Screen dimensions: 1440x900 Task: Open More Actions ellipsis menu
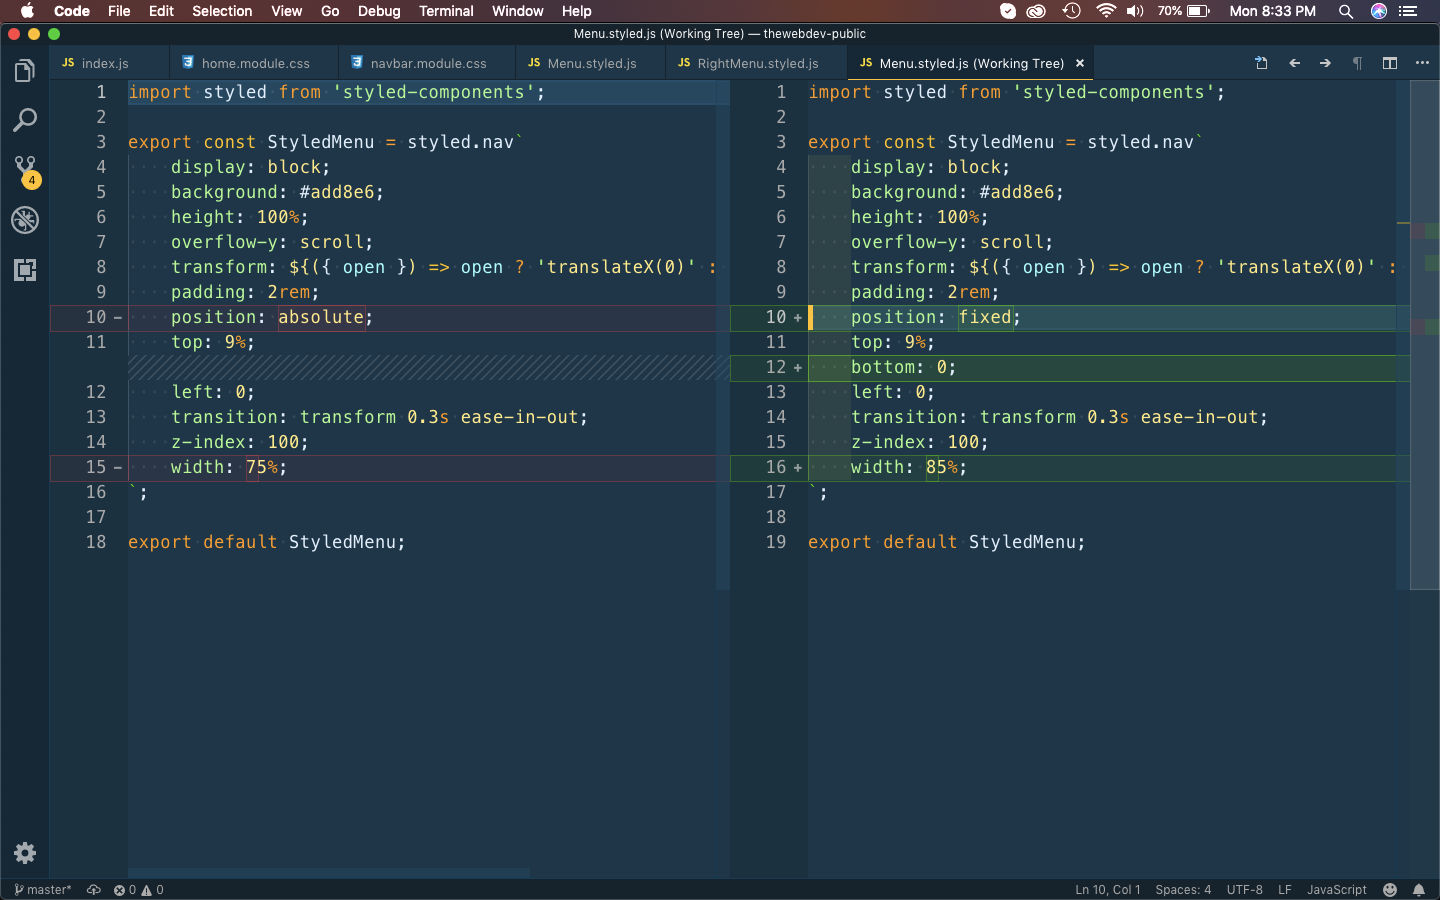(x=1422, y=63)
